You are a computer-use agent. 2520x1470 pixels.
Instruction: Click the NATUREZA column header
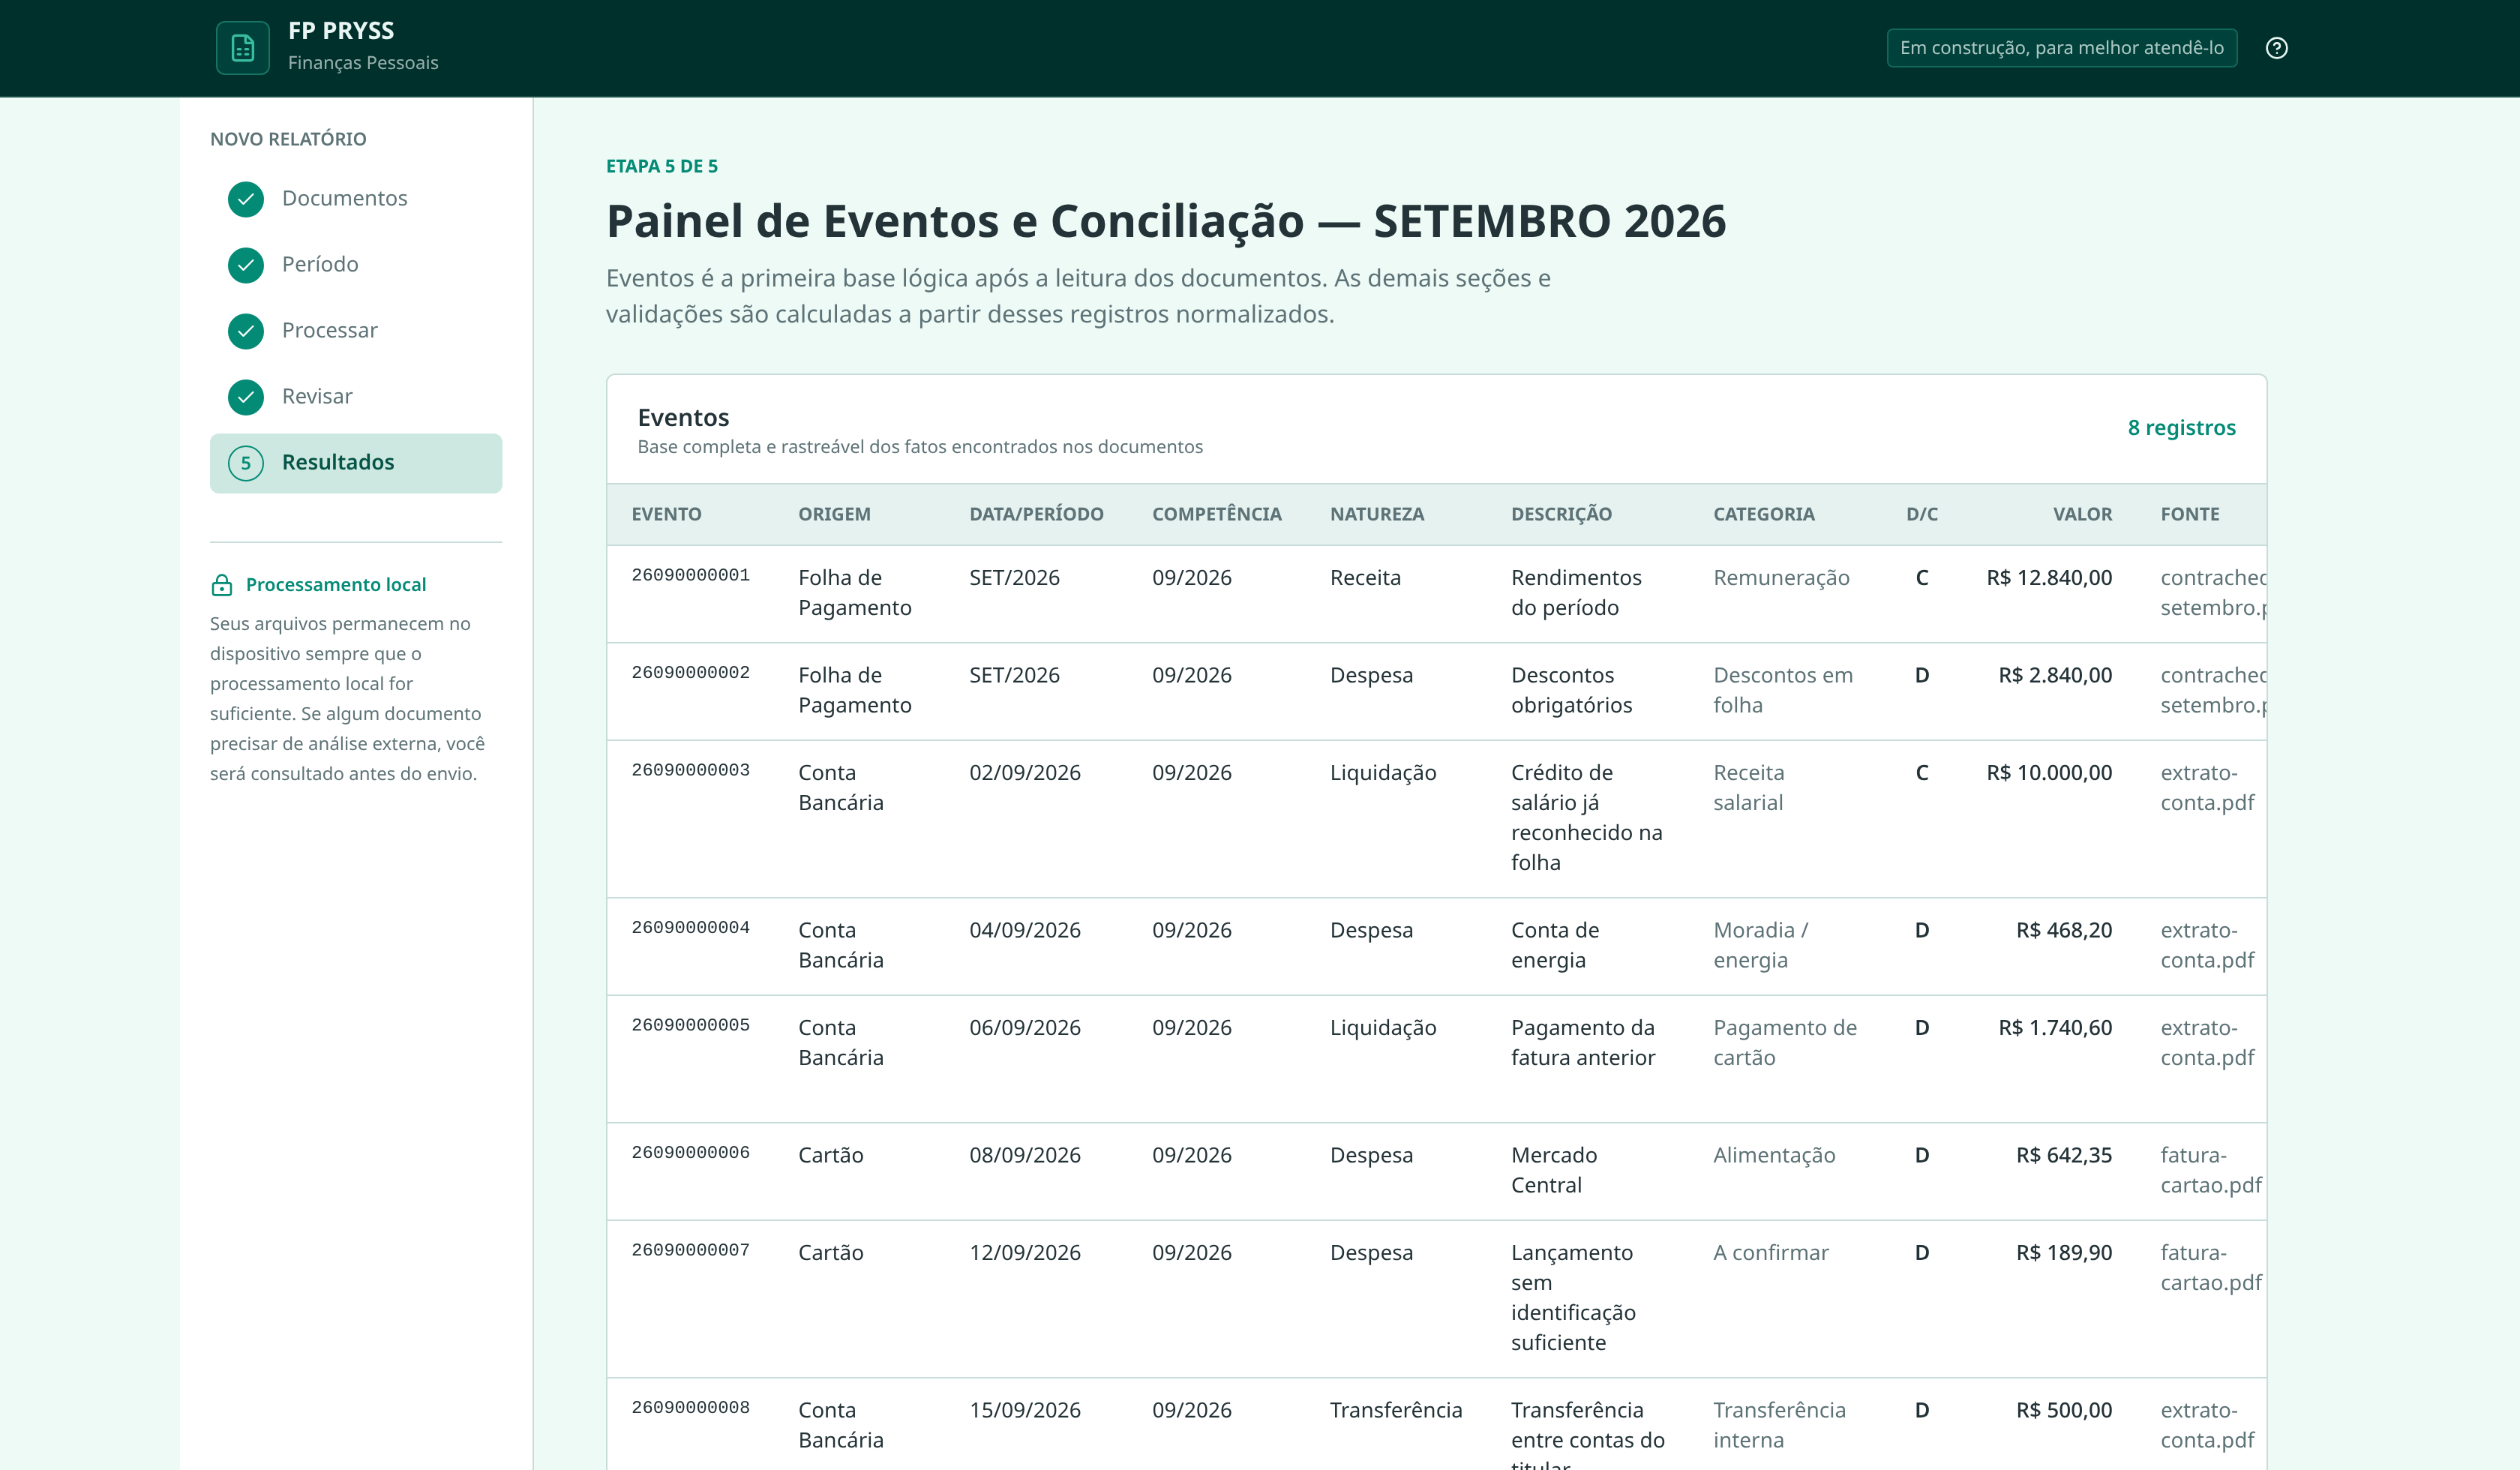point(1377,514)
